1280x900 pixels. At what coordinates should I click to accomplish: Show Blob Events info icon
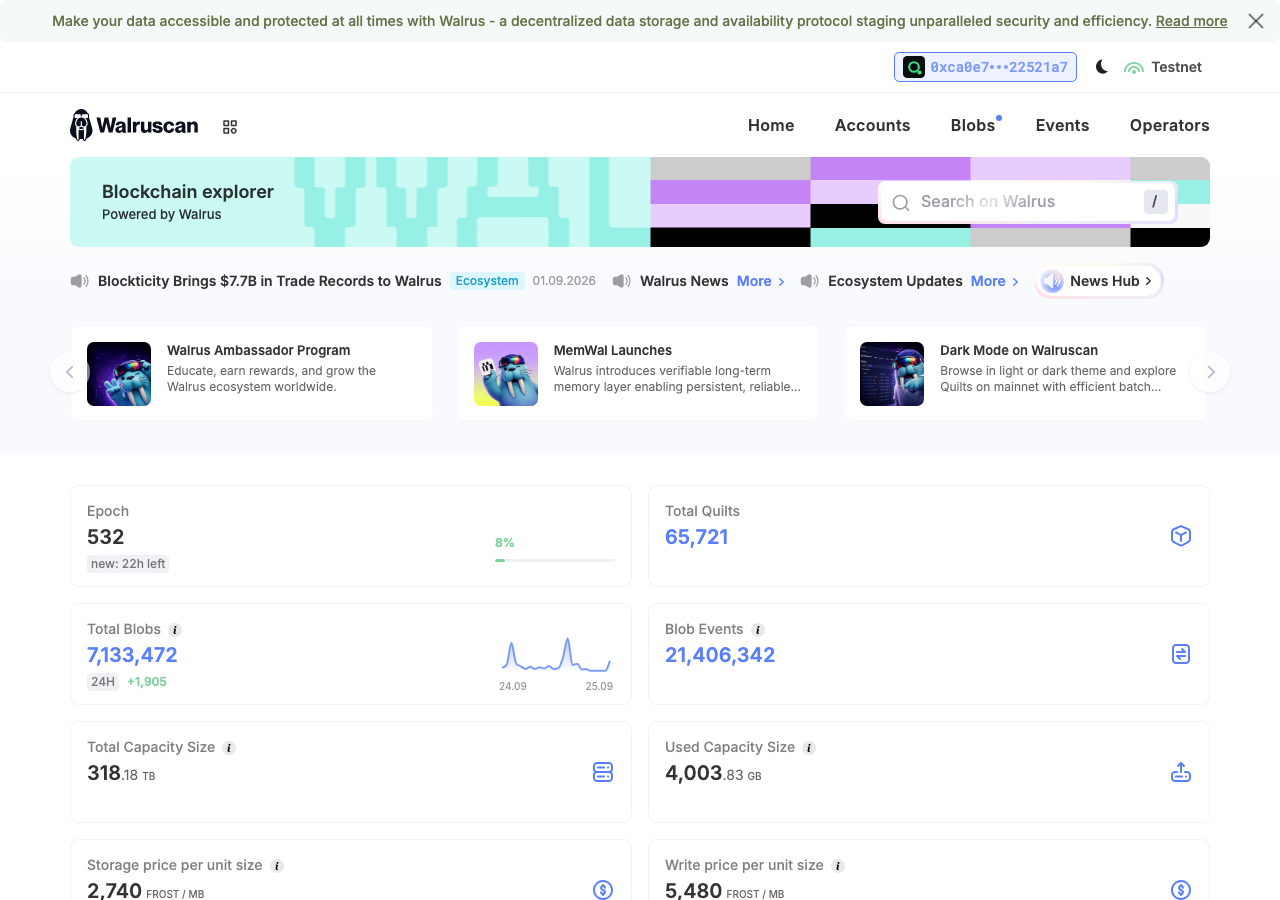[758, 630]
